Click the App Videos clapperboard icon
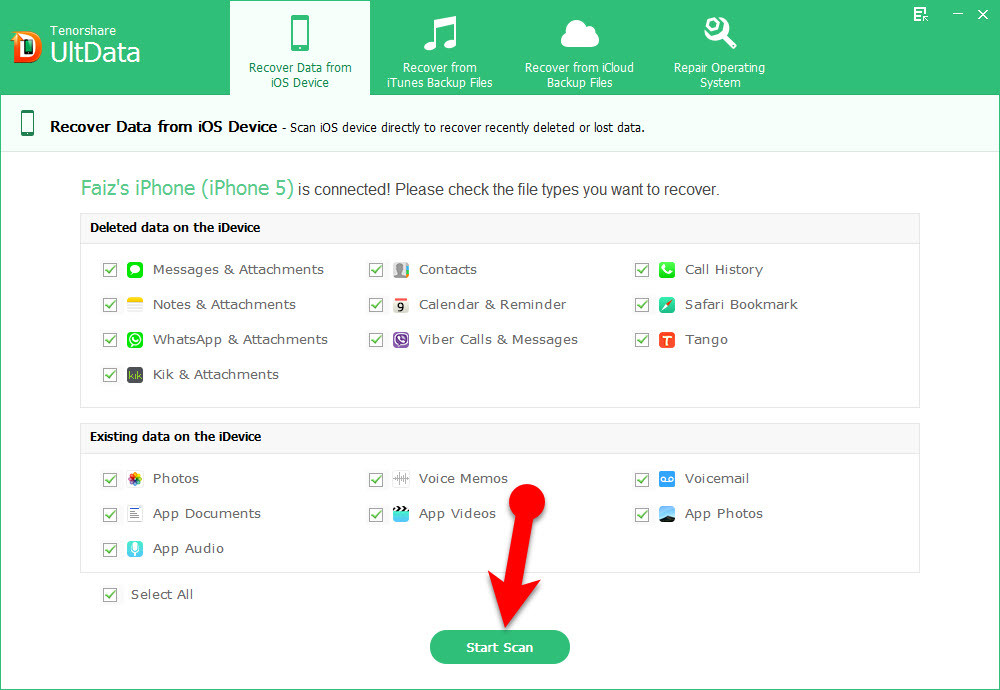Screen dimensions: 1000x690 401,514
